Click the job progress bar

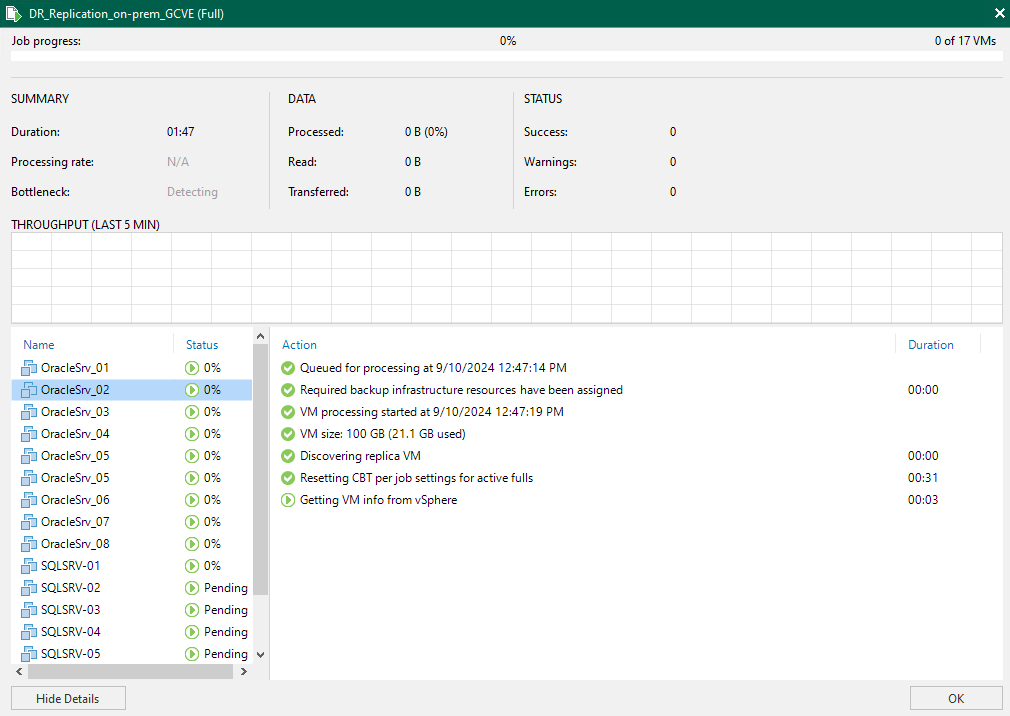506,56
